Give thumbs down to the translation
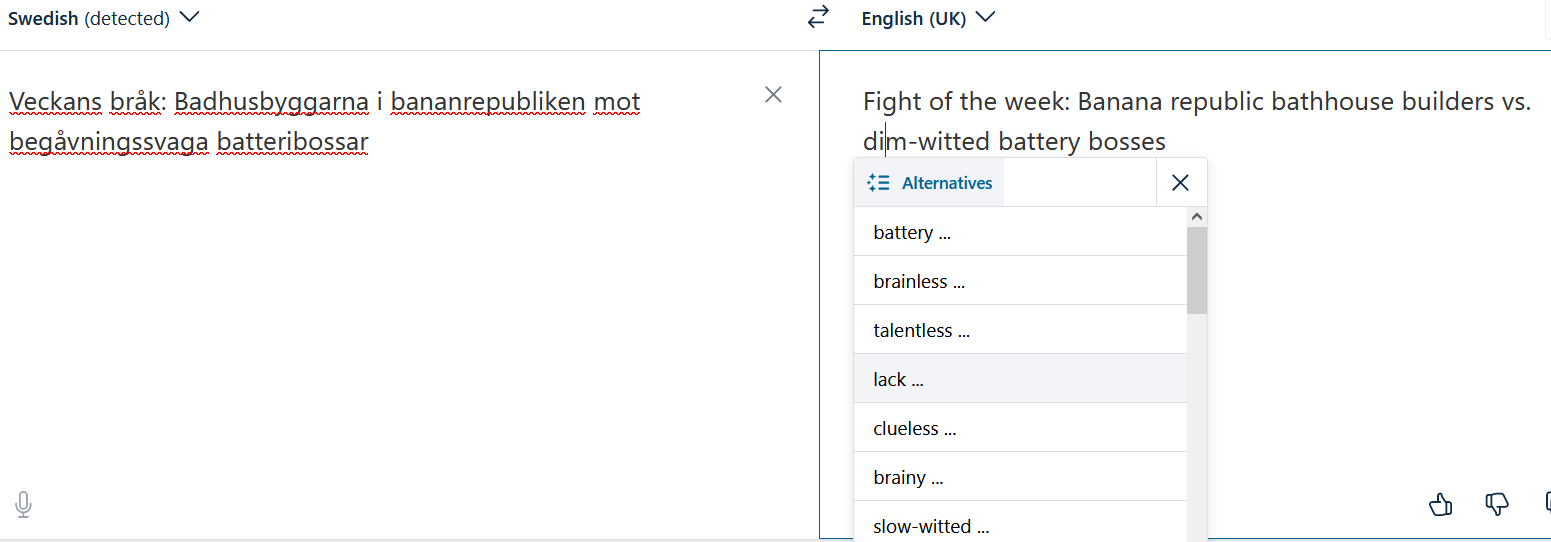This screenshot has width=1551, height=542. tap(1496, 504)
